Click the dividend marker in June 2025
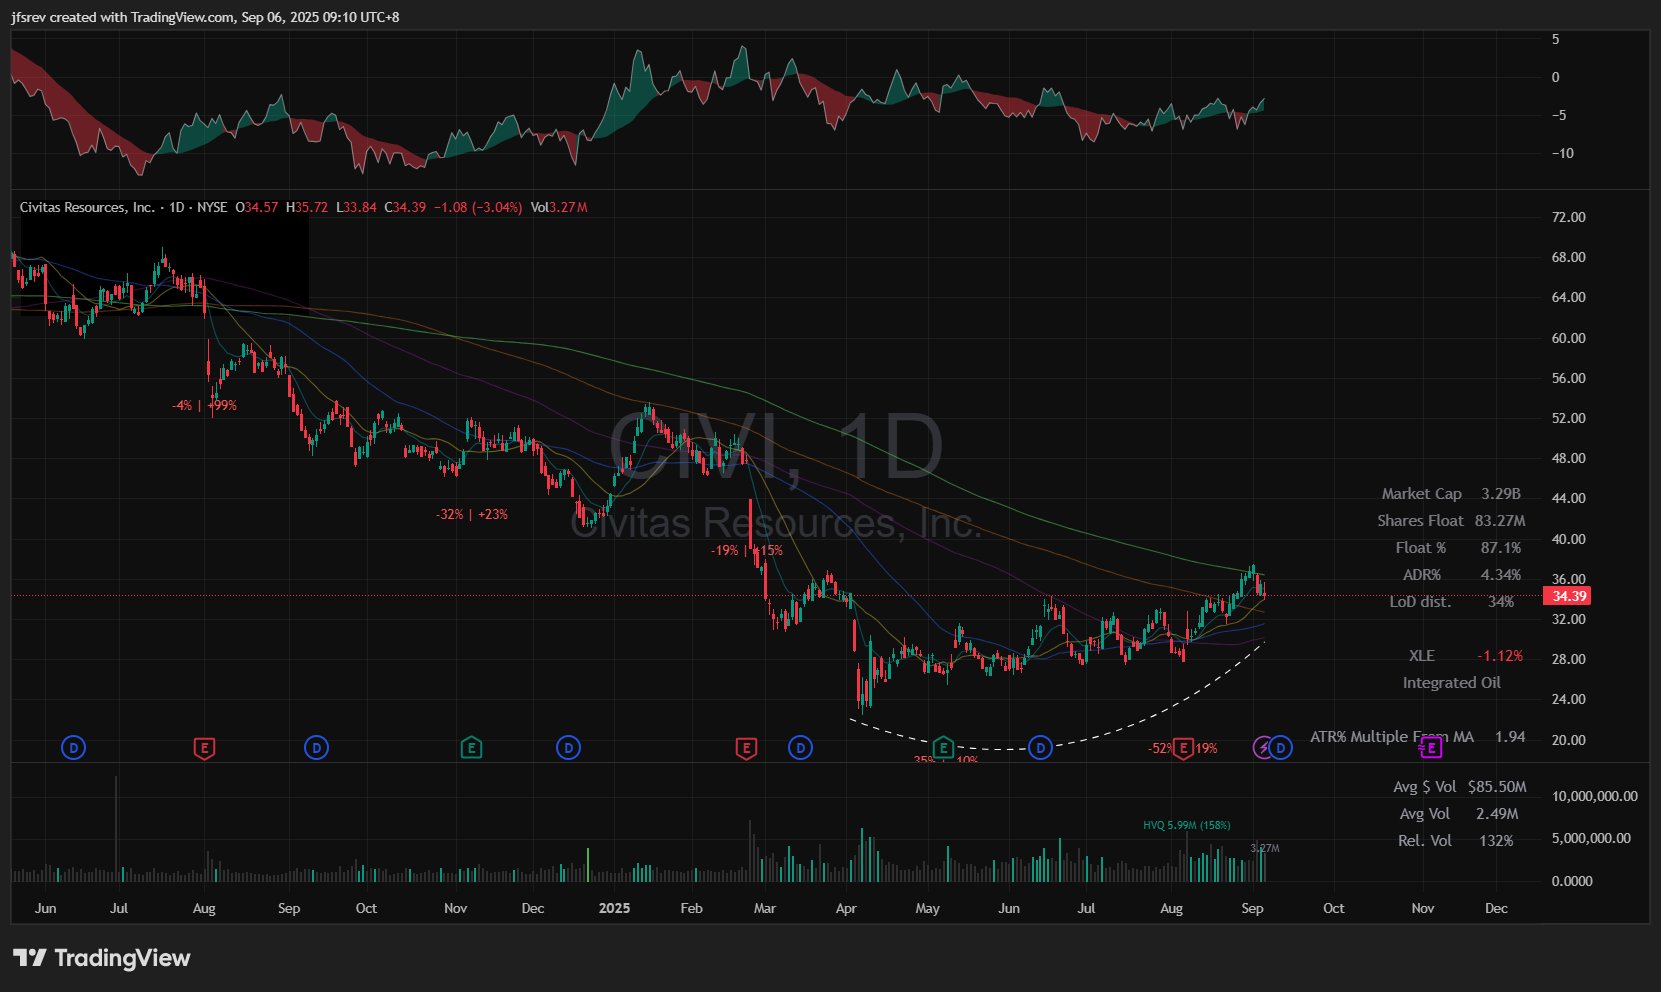 (1040, 747)
